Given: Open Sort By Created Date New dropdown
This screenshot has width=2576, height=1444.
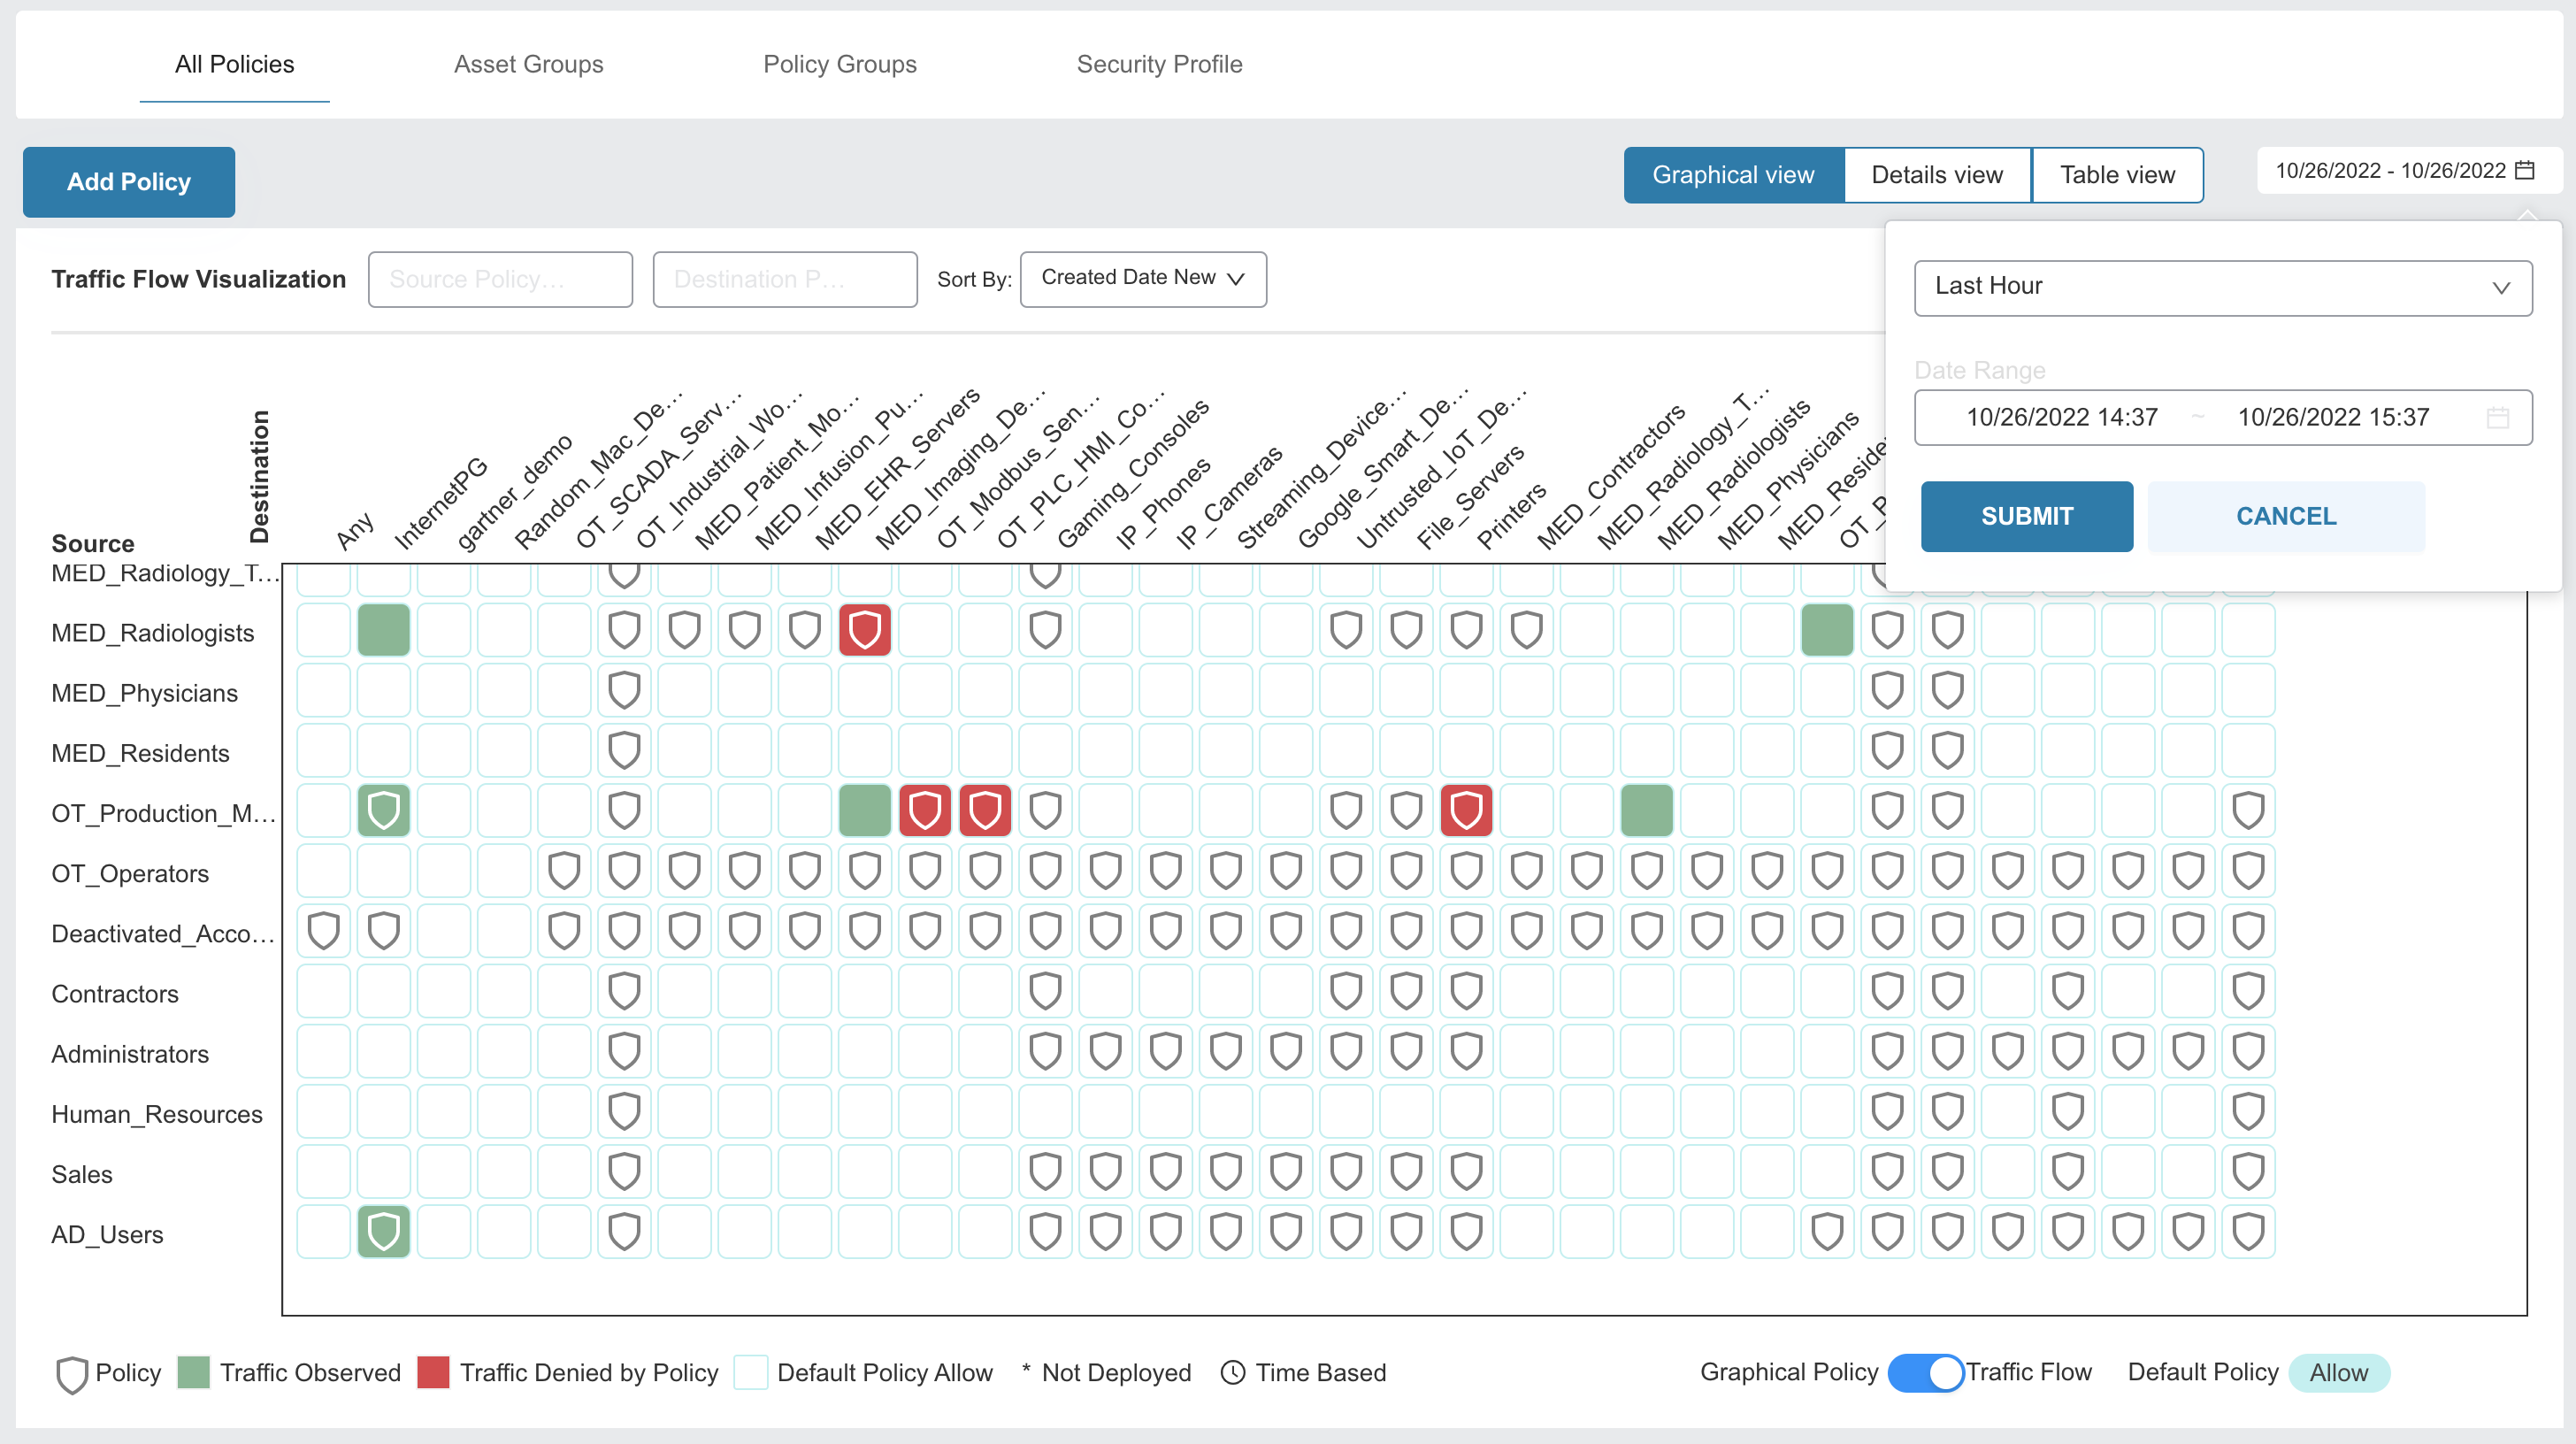Looking at the screenshot, I should tap(1142, 278).
